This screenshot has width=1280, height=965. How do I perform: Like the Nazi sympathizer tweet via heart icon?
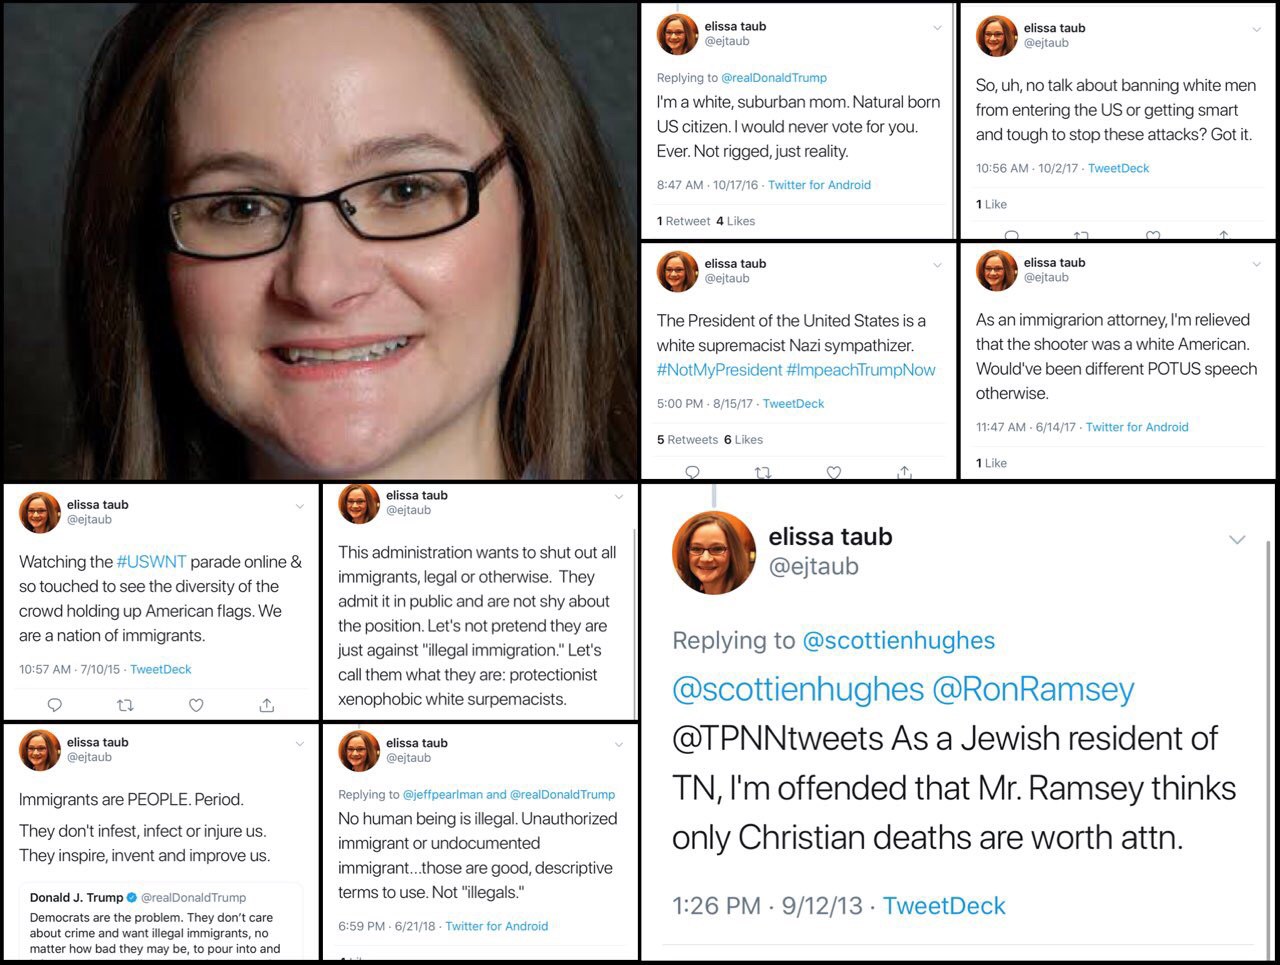834,472
